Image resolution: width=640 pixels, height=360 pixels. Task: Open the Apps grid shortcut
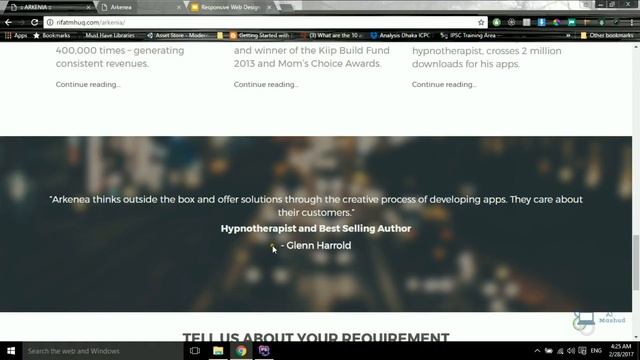16,36
